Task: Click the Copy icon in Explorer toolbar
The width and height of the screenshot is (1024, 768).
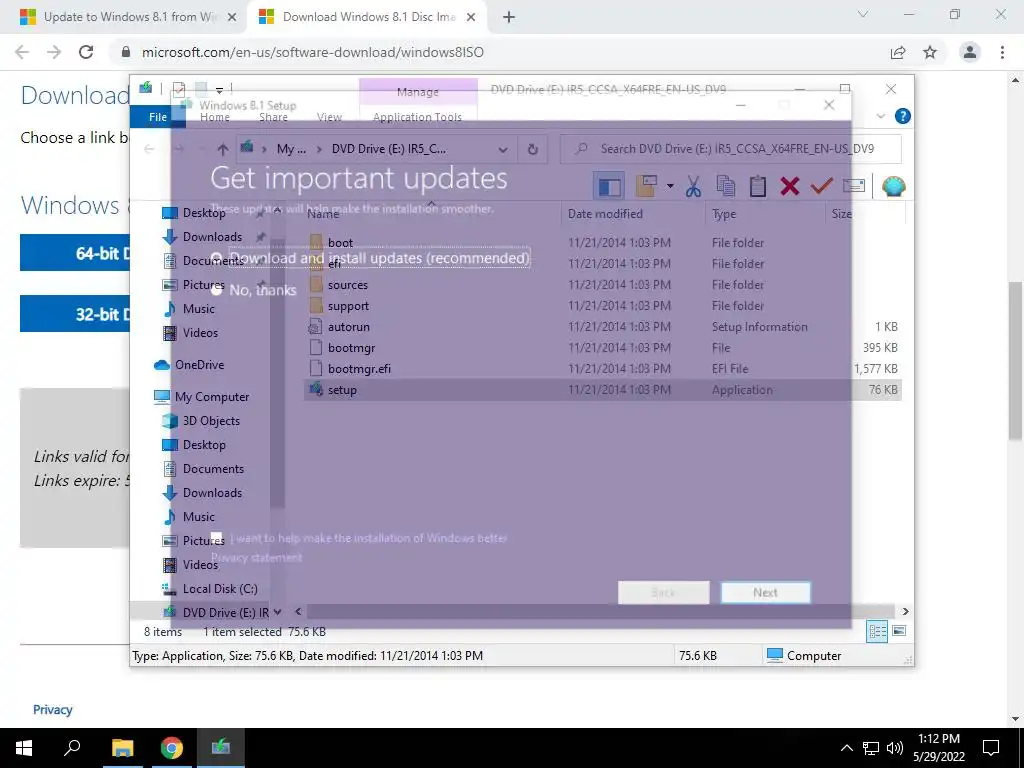Action: coord(726,187)
